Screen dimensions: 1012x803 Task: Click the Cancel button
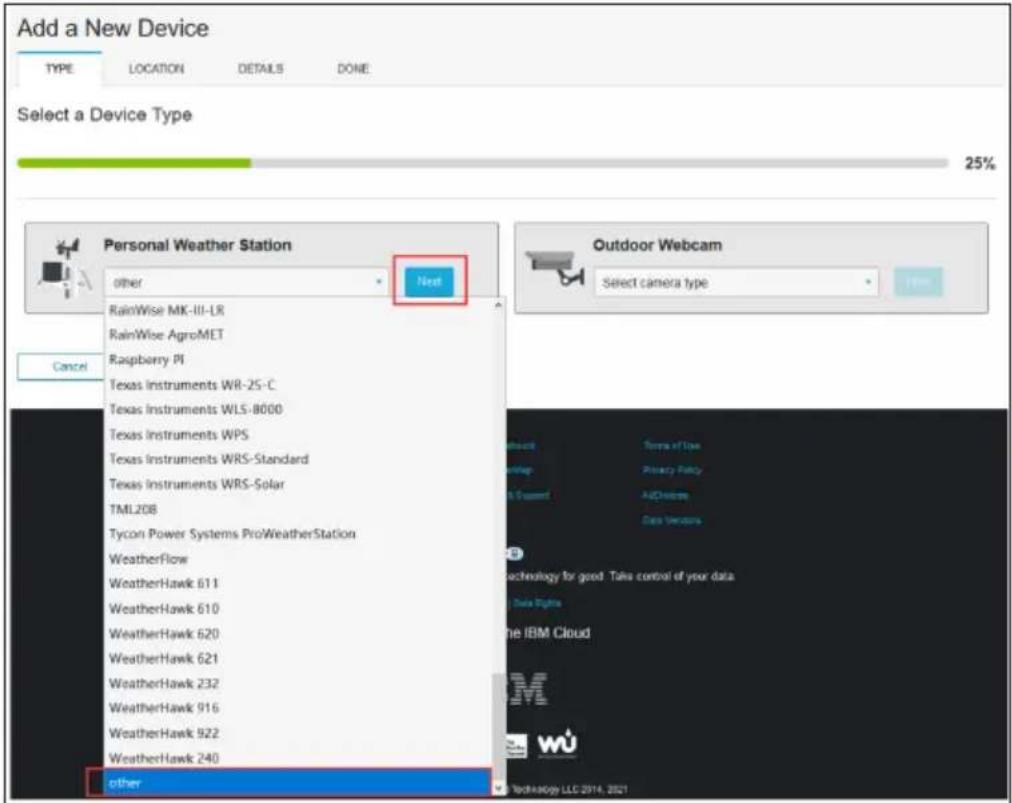coord(70,367)
